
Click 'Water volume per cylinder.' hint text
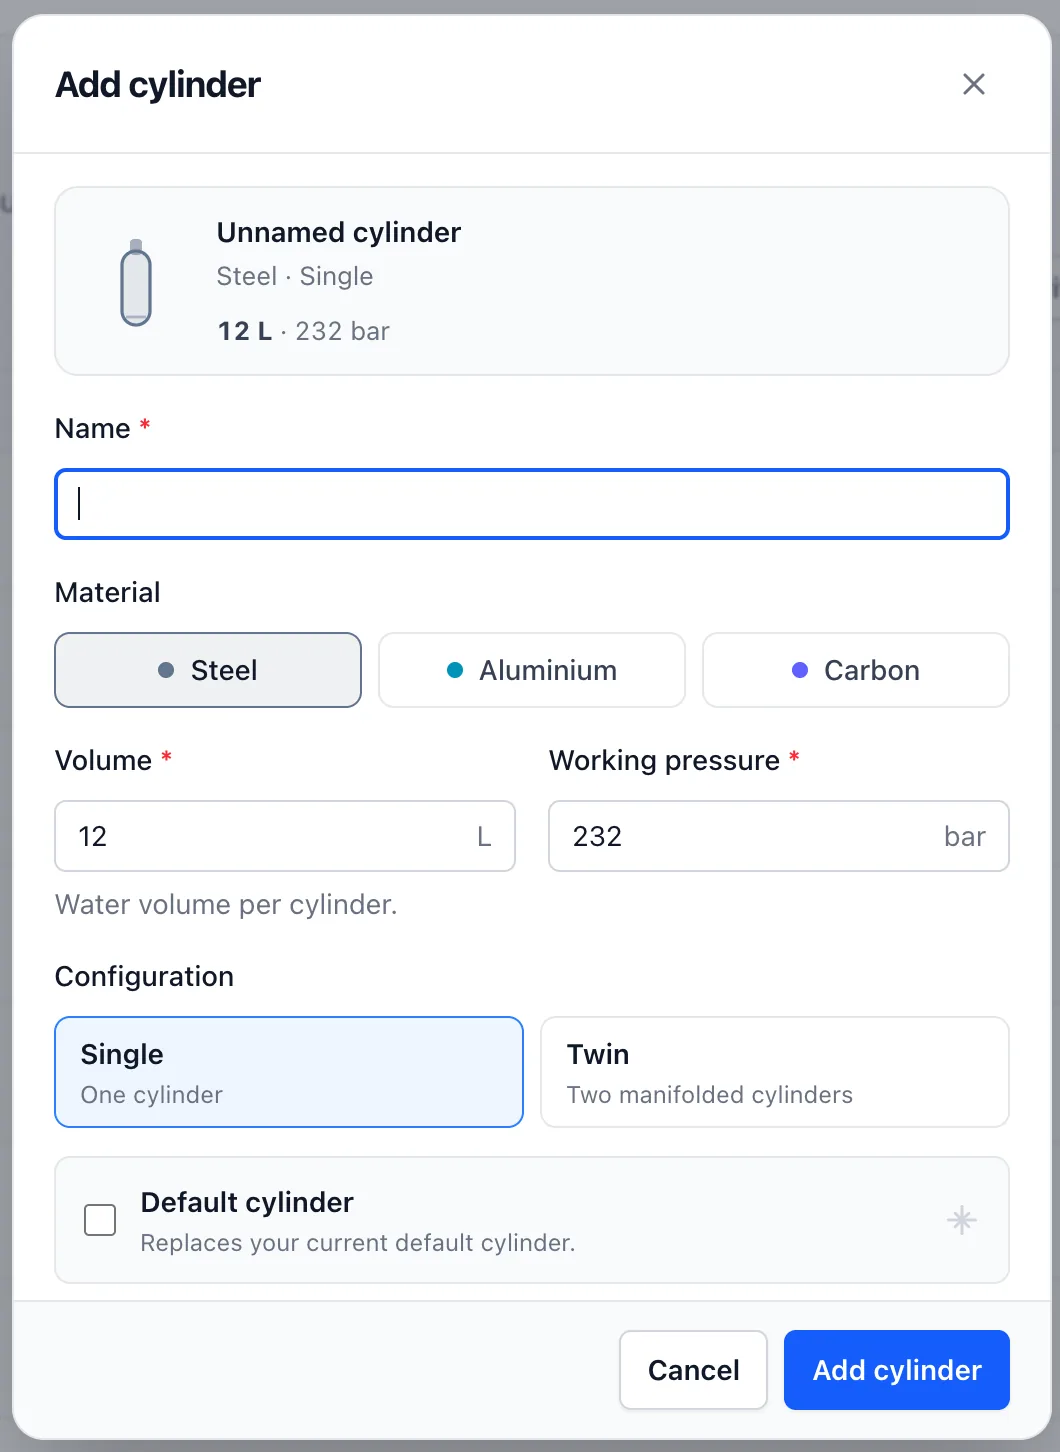click(226, 905)
